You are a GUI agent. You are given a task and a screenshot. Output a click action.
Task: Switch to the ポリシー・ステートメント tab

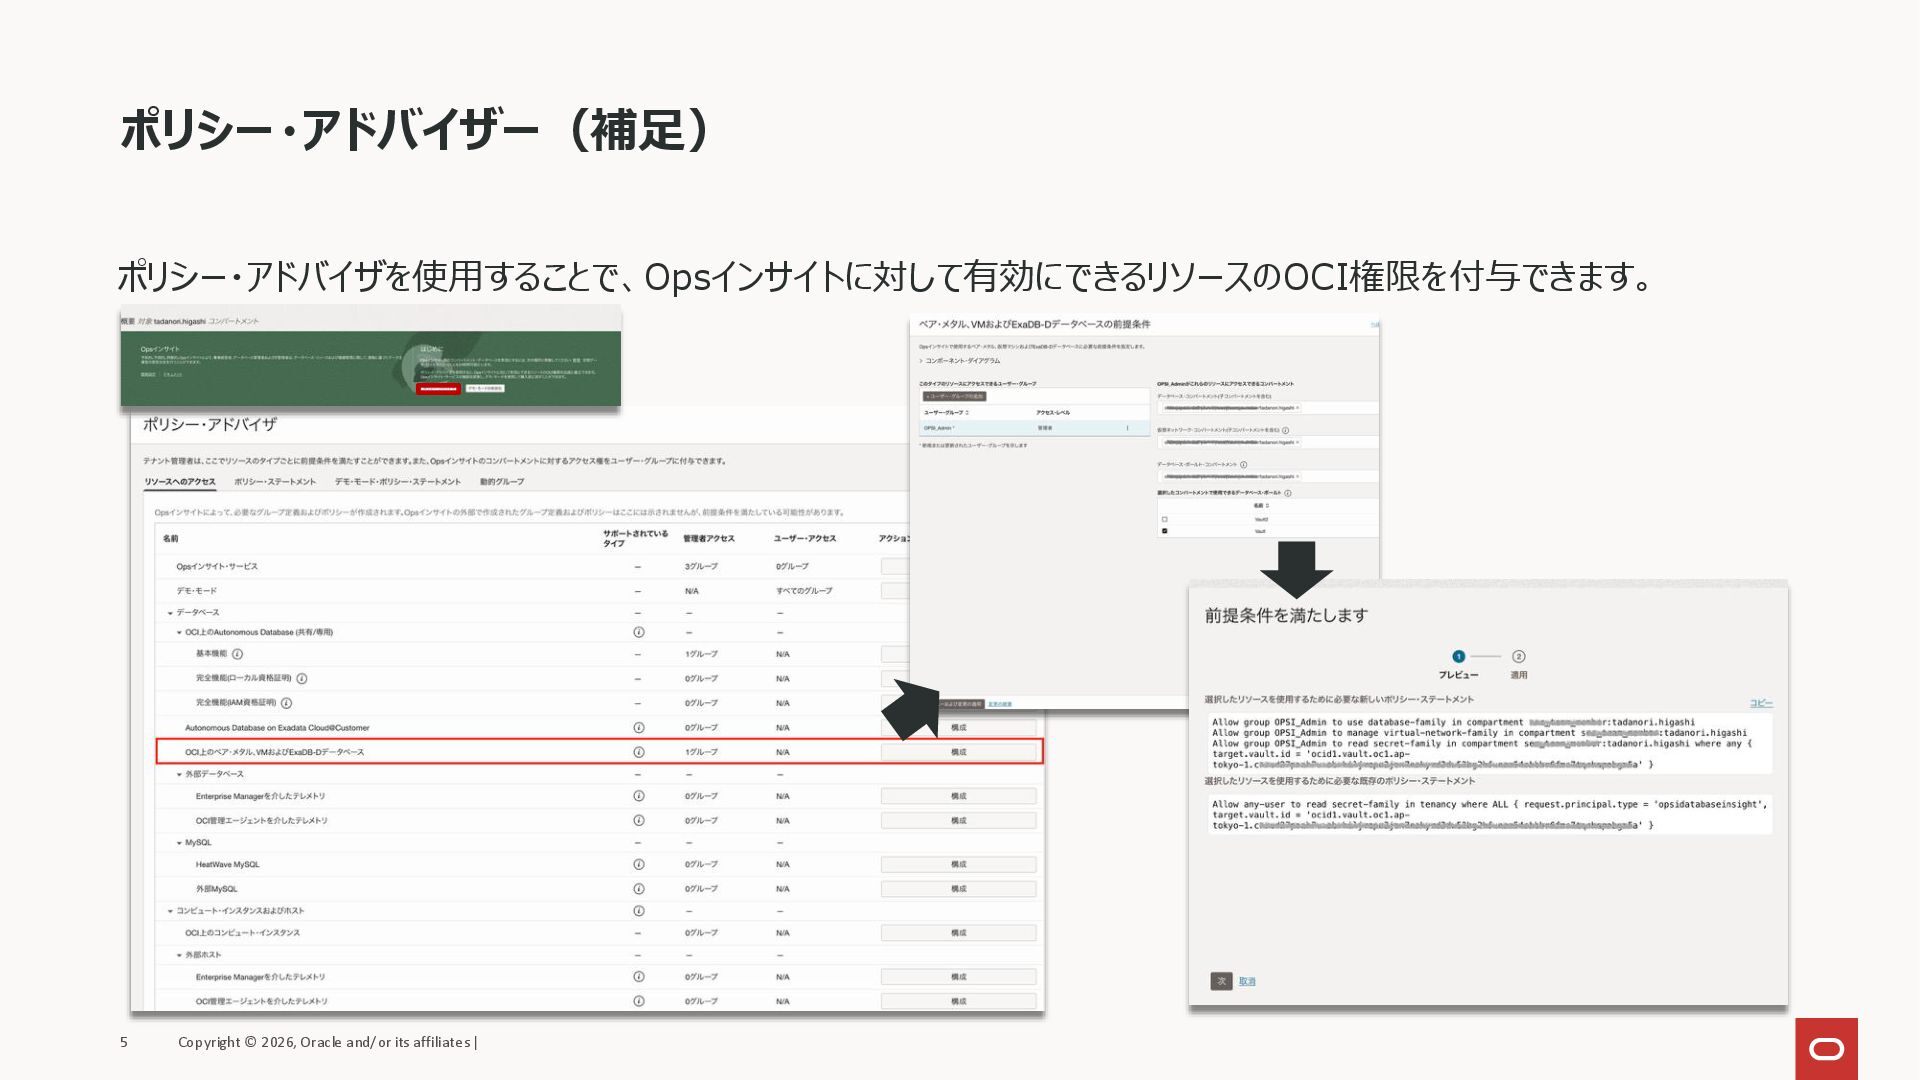pyautogui.click(x=274, y=482)
